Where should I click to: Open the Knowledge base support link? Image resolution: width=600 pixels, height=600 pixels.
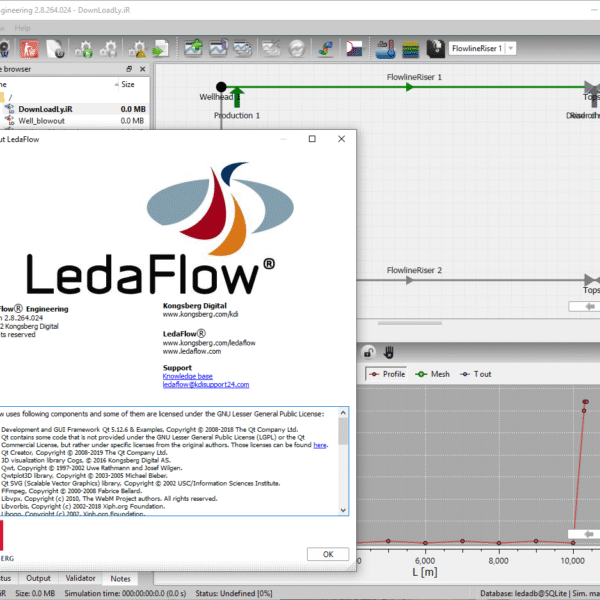click(x=188, y=376)
